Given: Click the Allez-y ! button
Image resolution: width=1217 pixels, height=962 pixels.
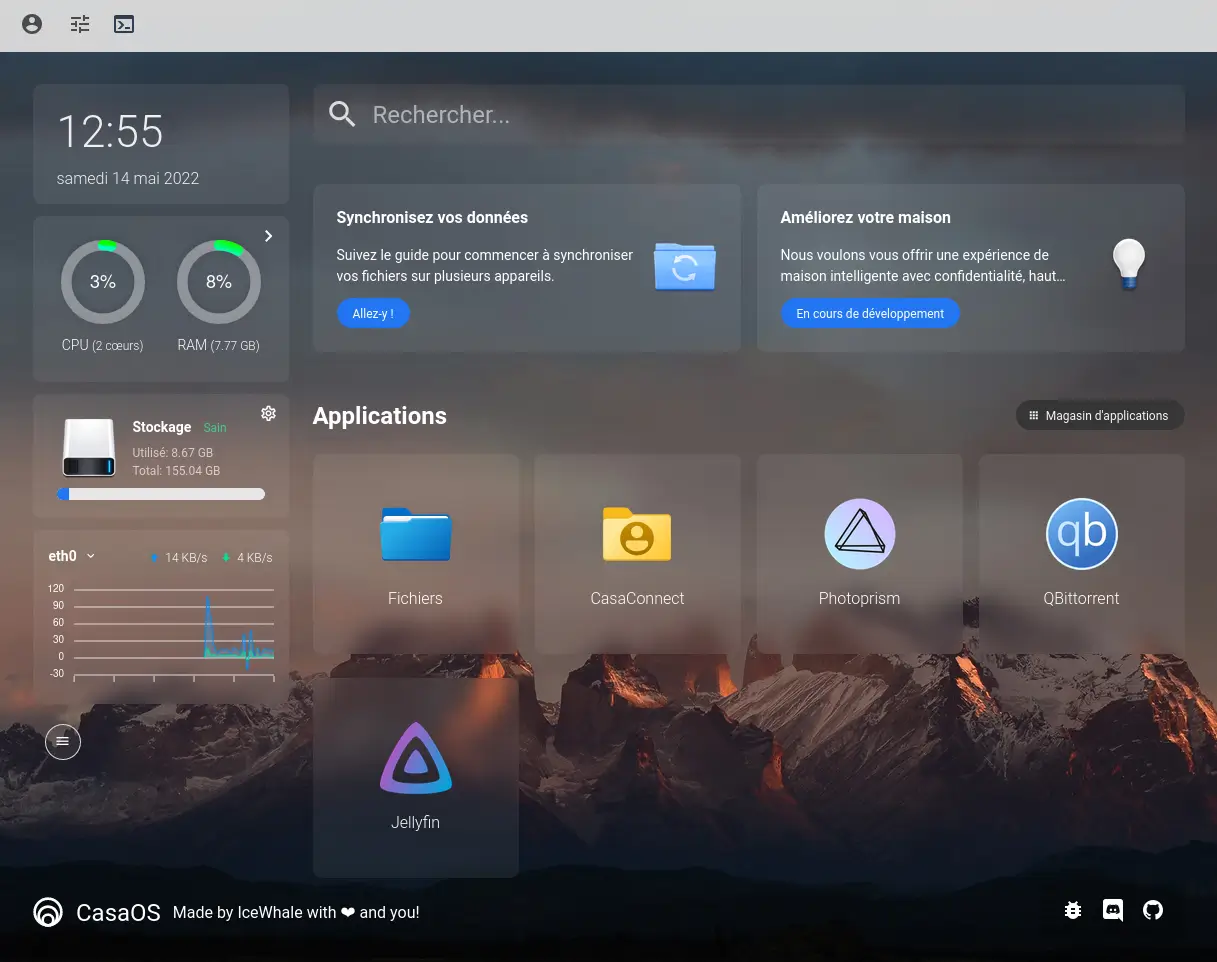Looking at the screenshot, I should [373, 314].
